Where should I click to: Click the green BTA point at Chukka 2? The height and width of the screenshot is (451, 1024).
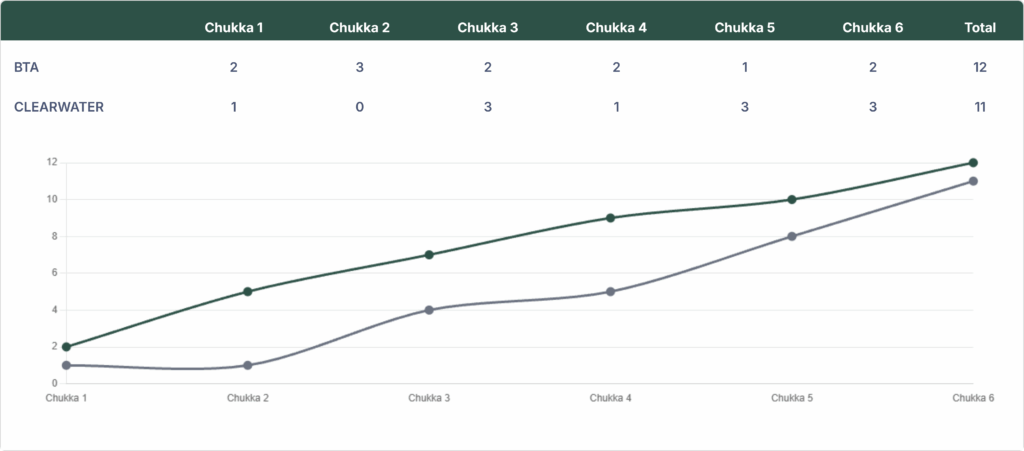coord(247,292)
